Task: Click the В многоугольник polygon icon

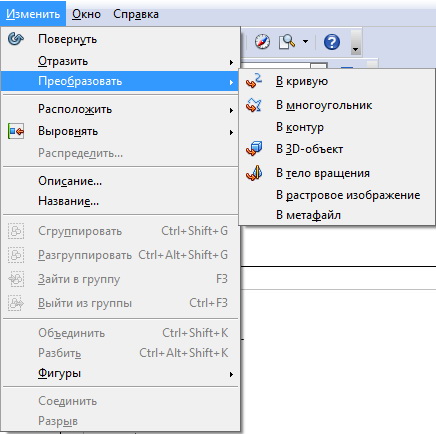Action: point(254,105)
